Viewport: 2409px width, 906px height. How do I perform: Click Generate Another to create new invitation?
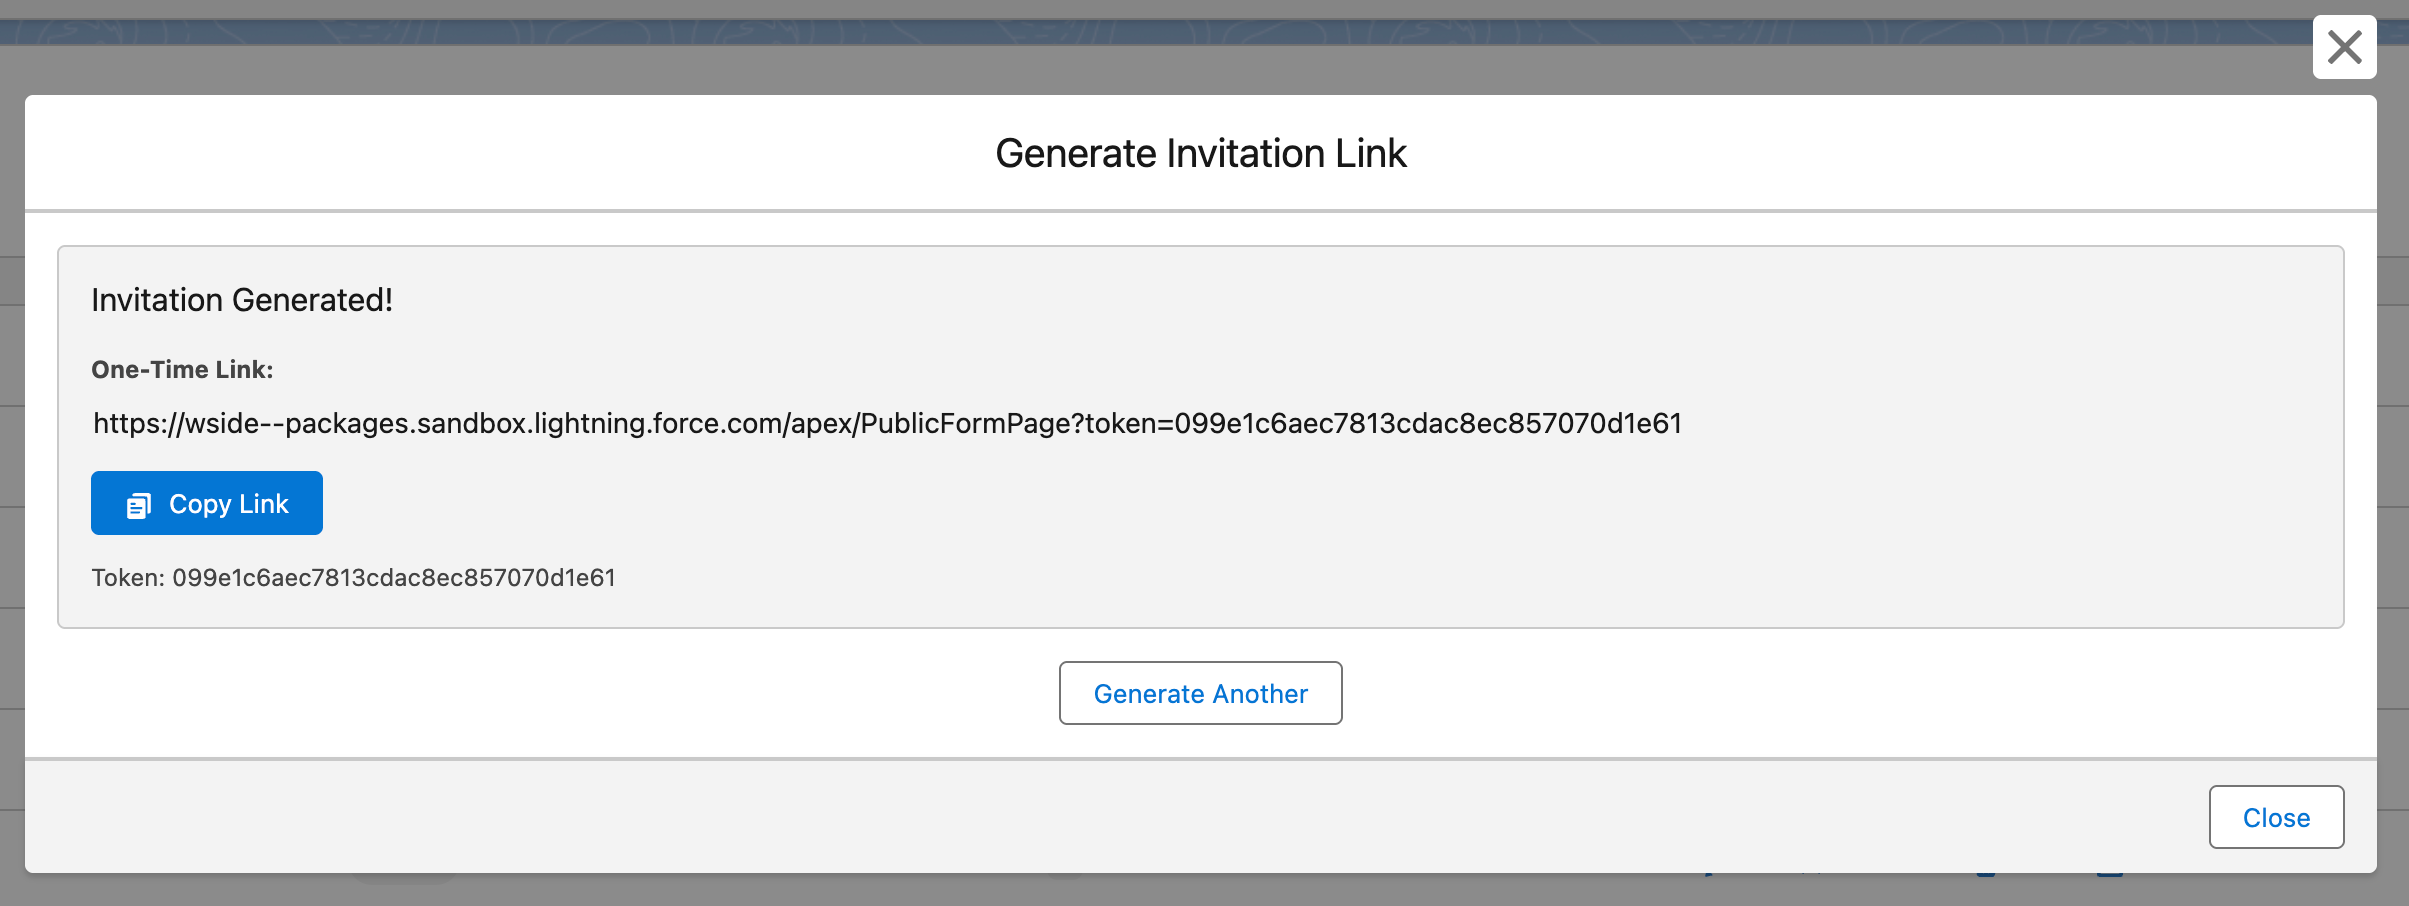[1200, 693]
